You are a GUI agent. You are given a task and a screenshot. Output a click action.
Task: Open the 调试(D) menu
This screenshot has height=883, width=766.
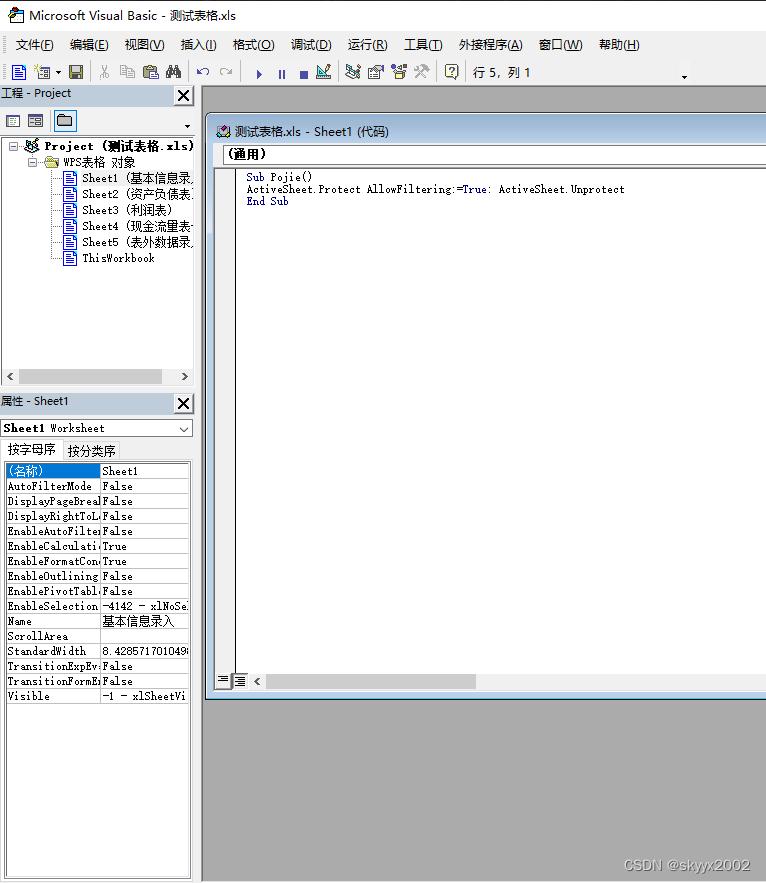pyautogui.click(x=310, y=45)
